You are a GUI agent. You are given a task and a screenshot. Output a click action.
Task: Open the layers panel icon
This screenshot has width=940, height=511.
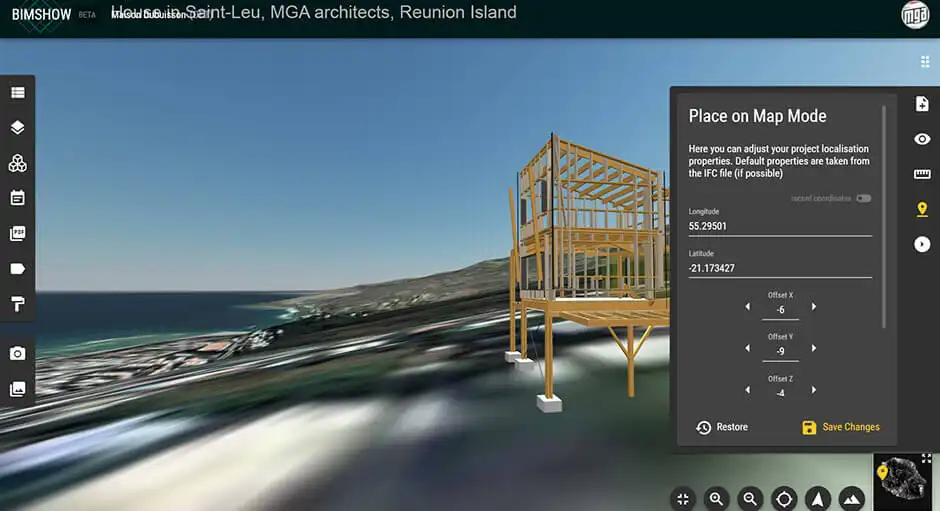coord(17,128)
